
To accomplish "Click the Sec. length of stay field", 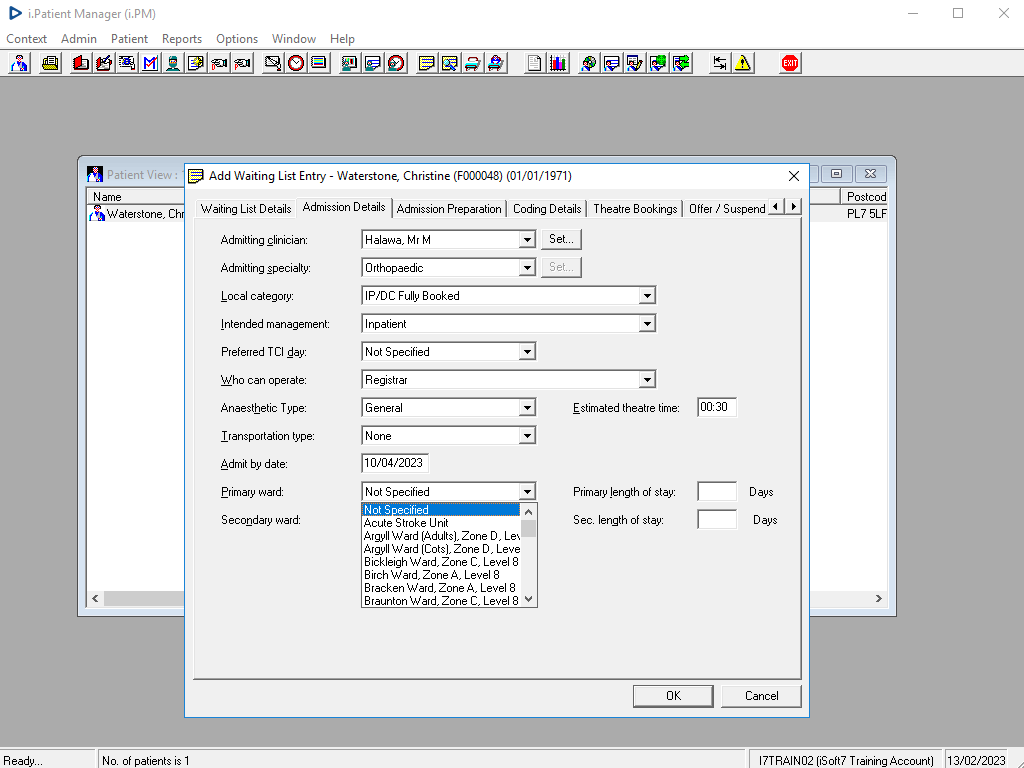I will (716, 520).
